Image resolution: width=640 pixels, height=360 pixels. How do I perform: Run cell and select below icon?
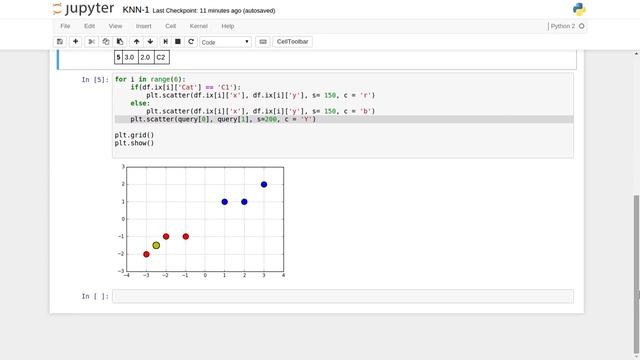[165, 42]
